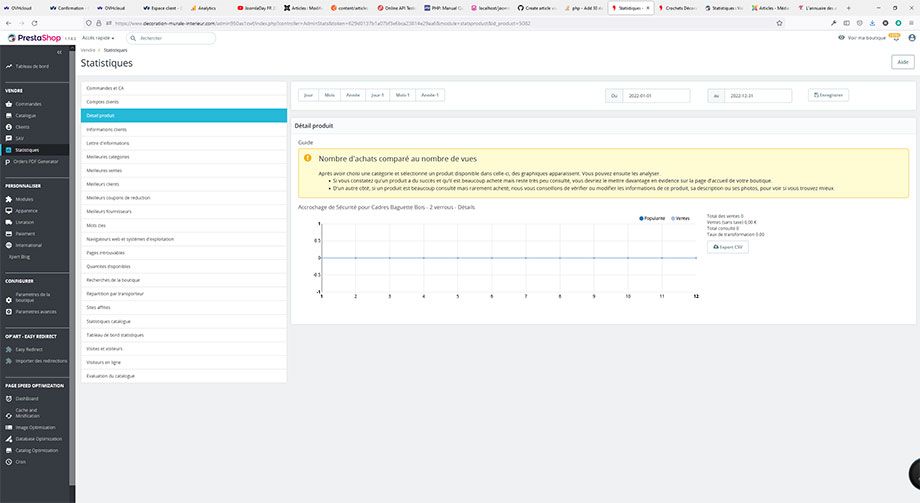Viewport: 920px width, 503px height.
Task: Click the Au end date field
Action: point(757,96)
